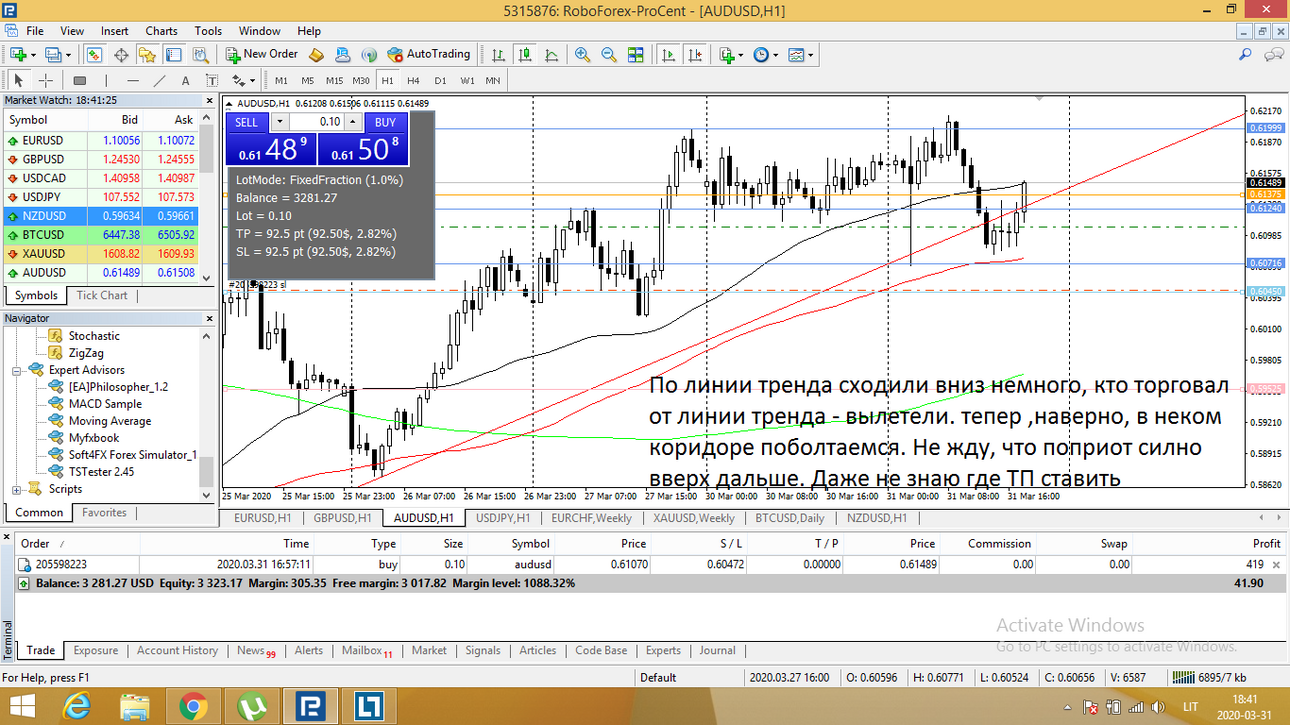
Task: Open the Windows Start button
Action: (20, 706)
